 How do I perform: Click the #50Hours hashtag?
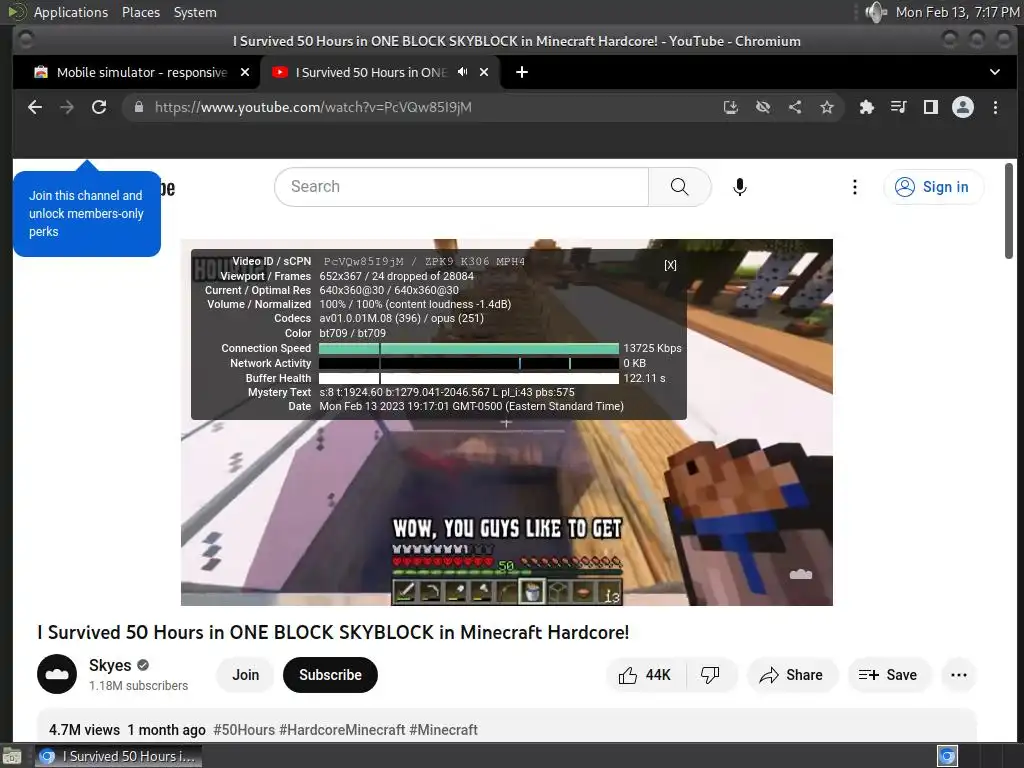(x=244, y=729)
